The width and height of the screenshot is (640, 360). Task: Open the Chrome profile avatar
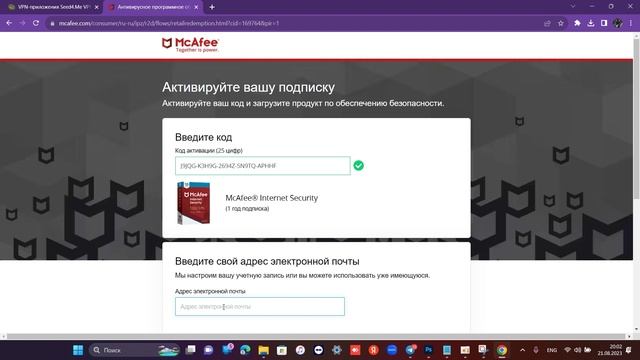pos(618,23)
